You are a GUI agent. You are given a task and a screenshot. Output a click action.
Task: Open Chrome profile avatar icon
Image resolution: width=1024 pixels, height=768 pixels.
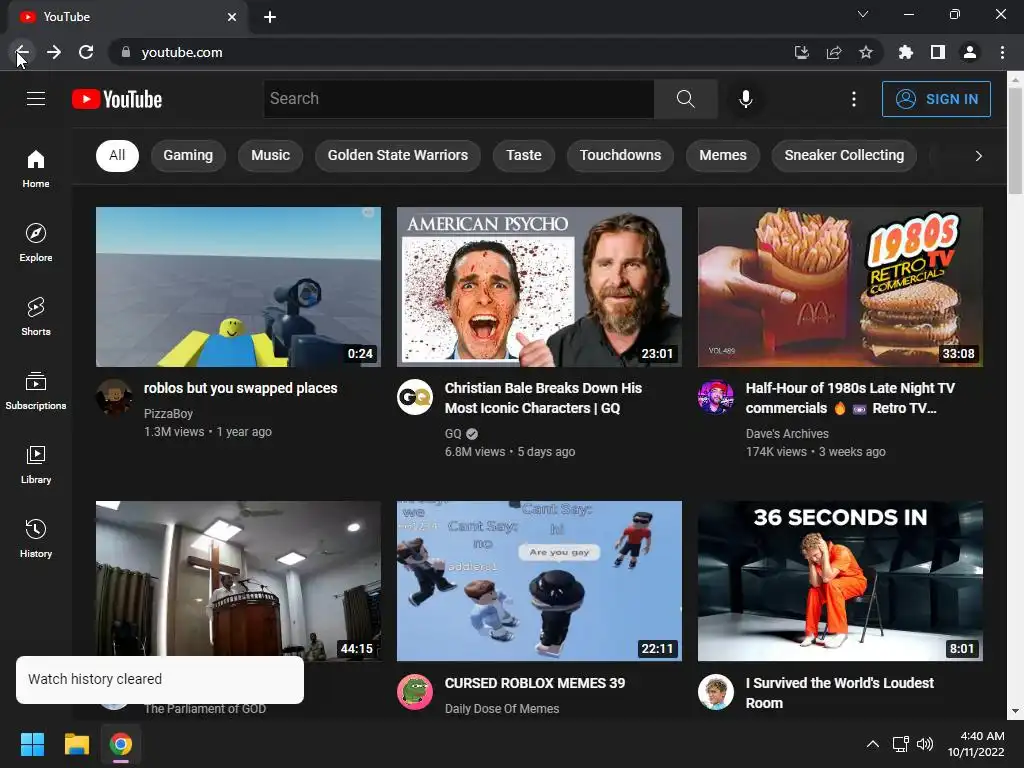970,52
